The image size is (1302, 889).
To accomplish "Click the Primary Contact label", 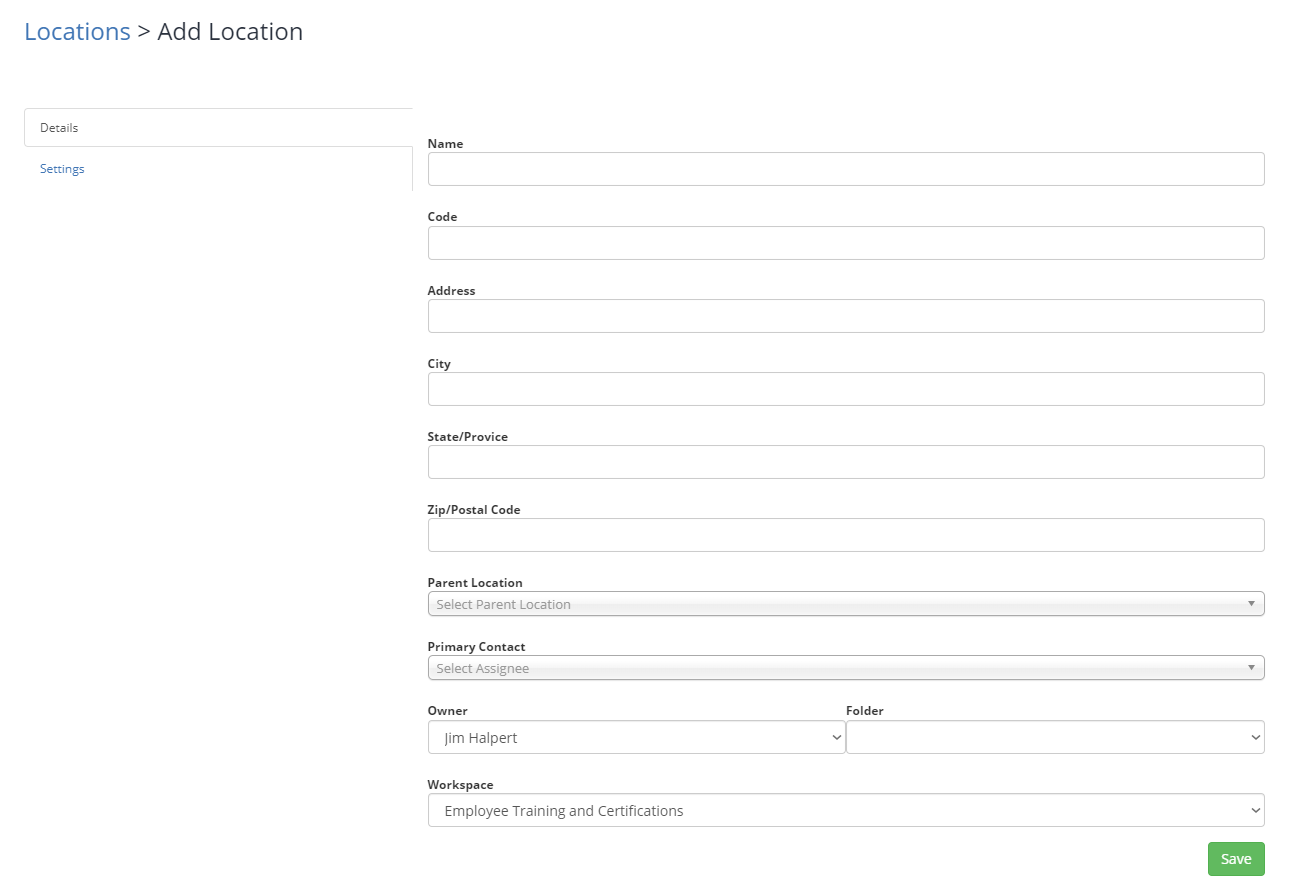I will [x=476, y=646].
